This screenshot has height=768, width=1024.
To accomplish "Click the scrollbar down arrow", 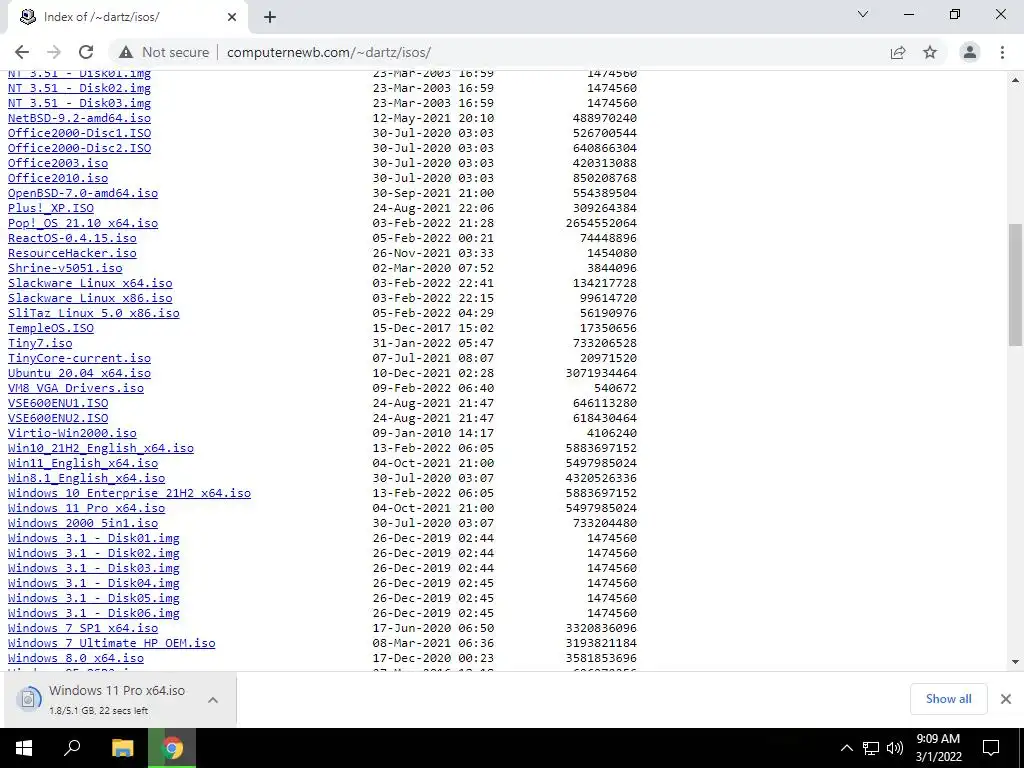I will [x=1016, y=662].
